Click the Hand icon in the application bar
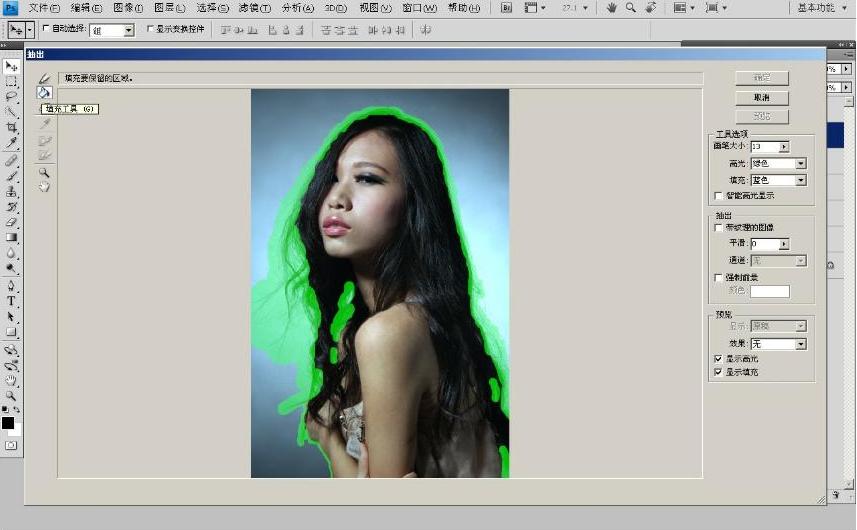This screenshot has height=530, width=857. 612,8
